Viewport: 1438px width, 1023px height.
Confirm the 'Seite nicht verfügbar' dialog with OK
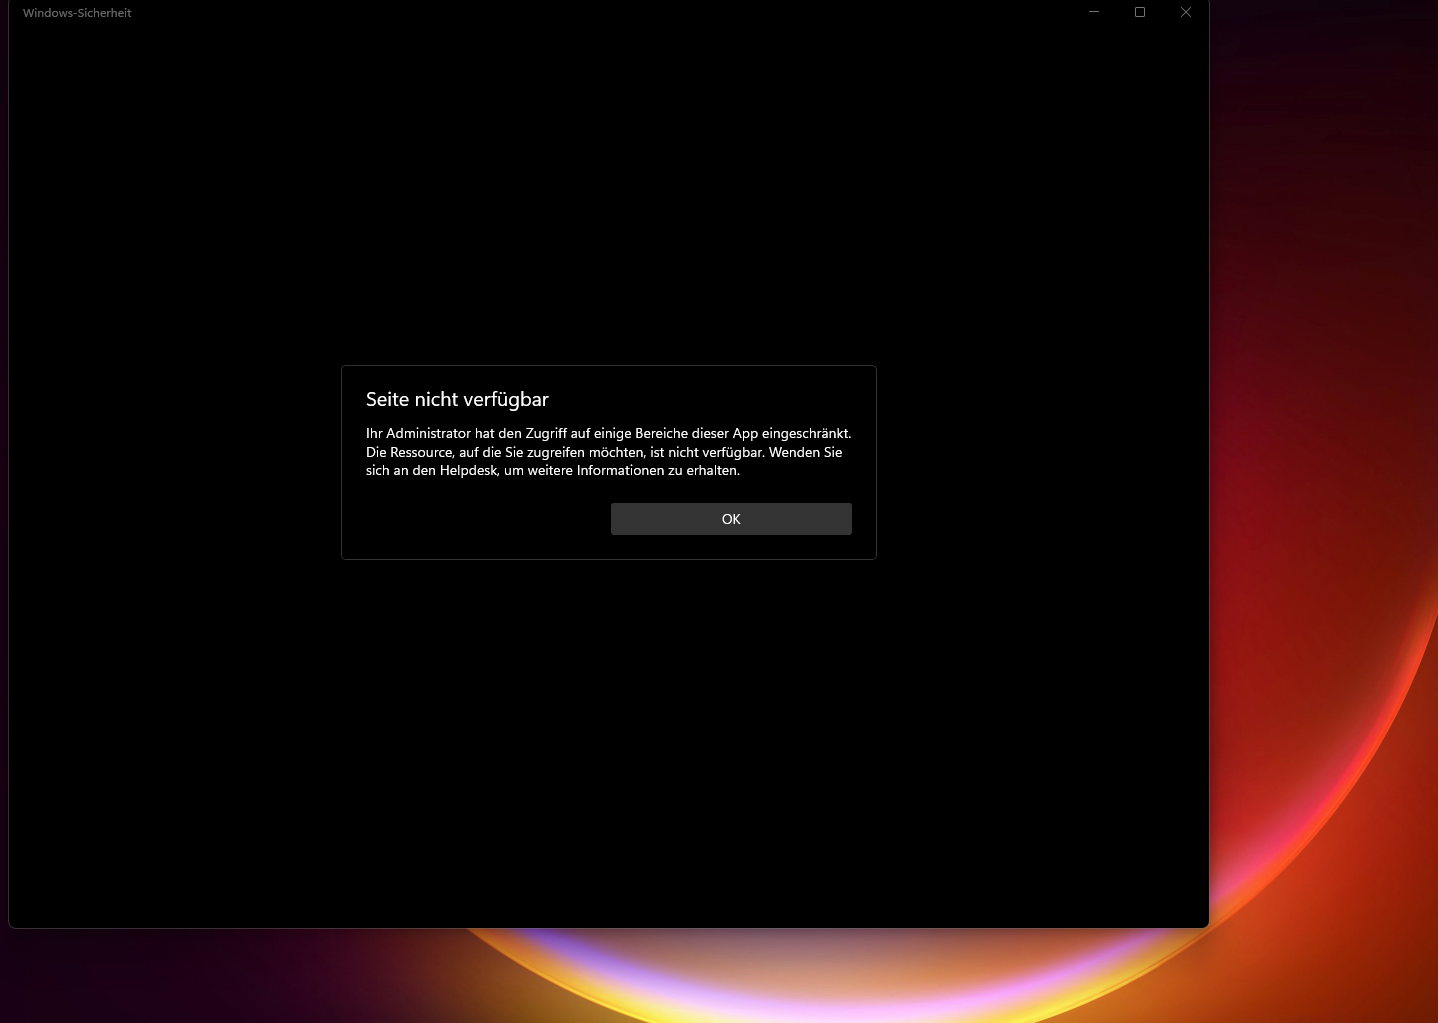tap(730, 519)
